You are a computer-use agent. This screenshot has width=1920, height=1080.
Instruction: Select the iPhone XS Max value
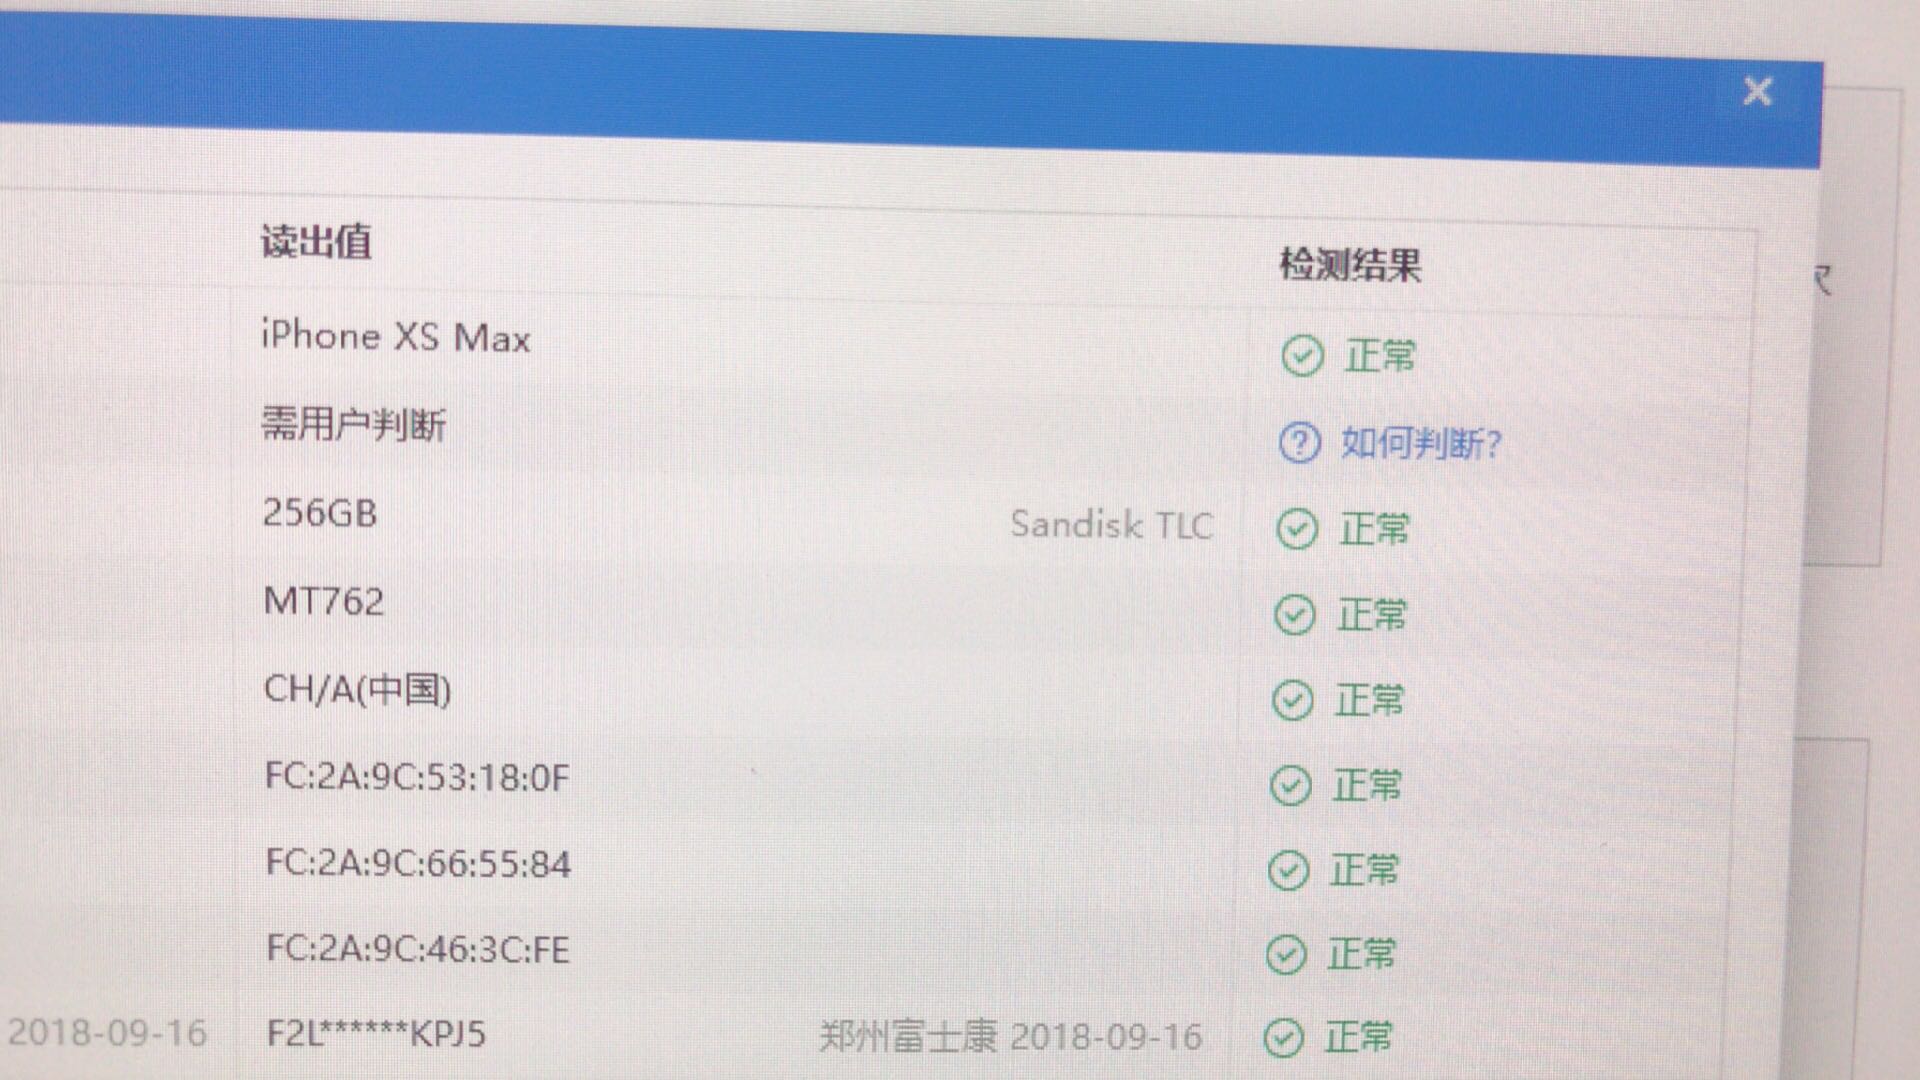coord(395,337)
